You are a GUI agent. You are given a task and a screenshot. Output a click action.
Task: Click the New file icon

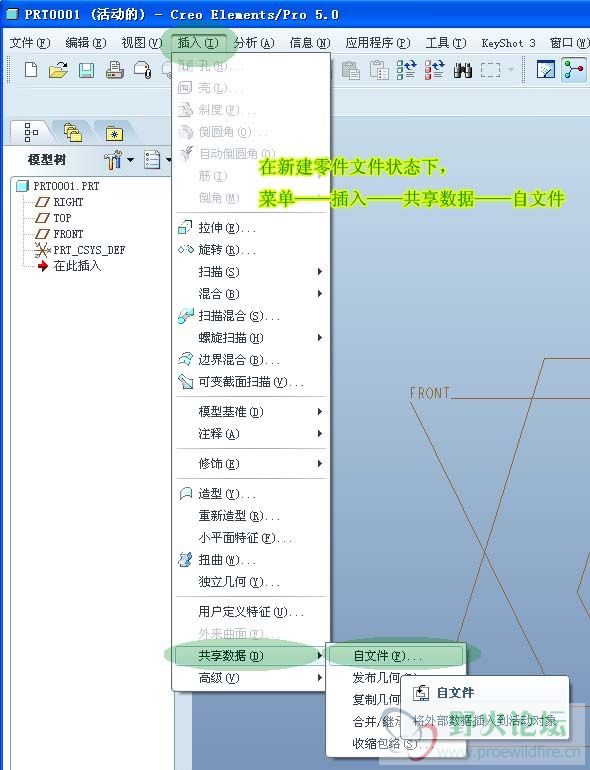tap(30, 70)
